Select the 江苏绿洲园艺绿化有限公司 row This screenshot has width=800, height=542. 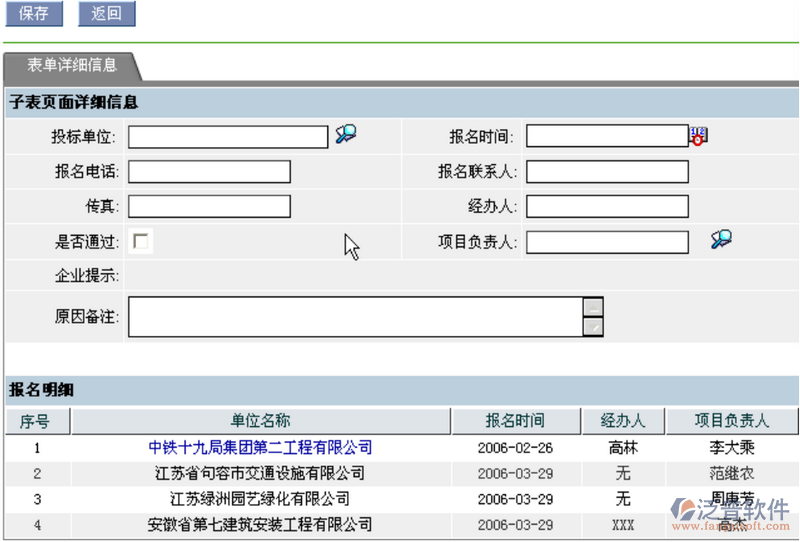(260, 499)
